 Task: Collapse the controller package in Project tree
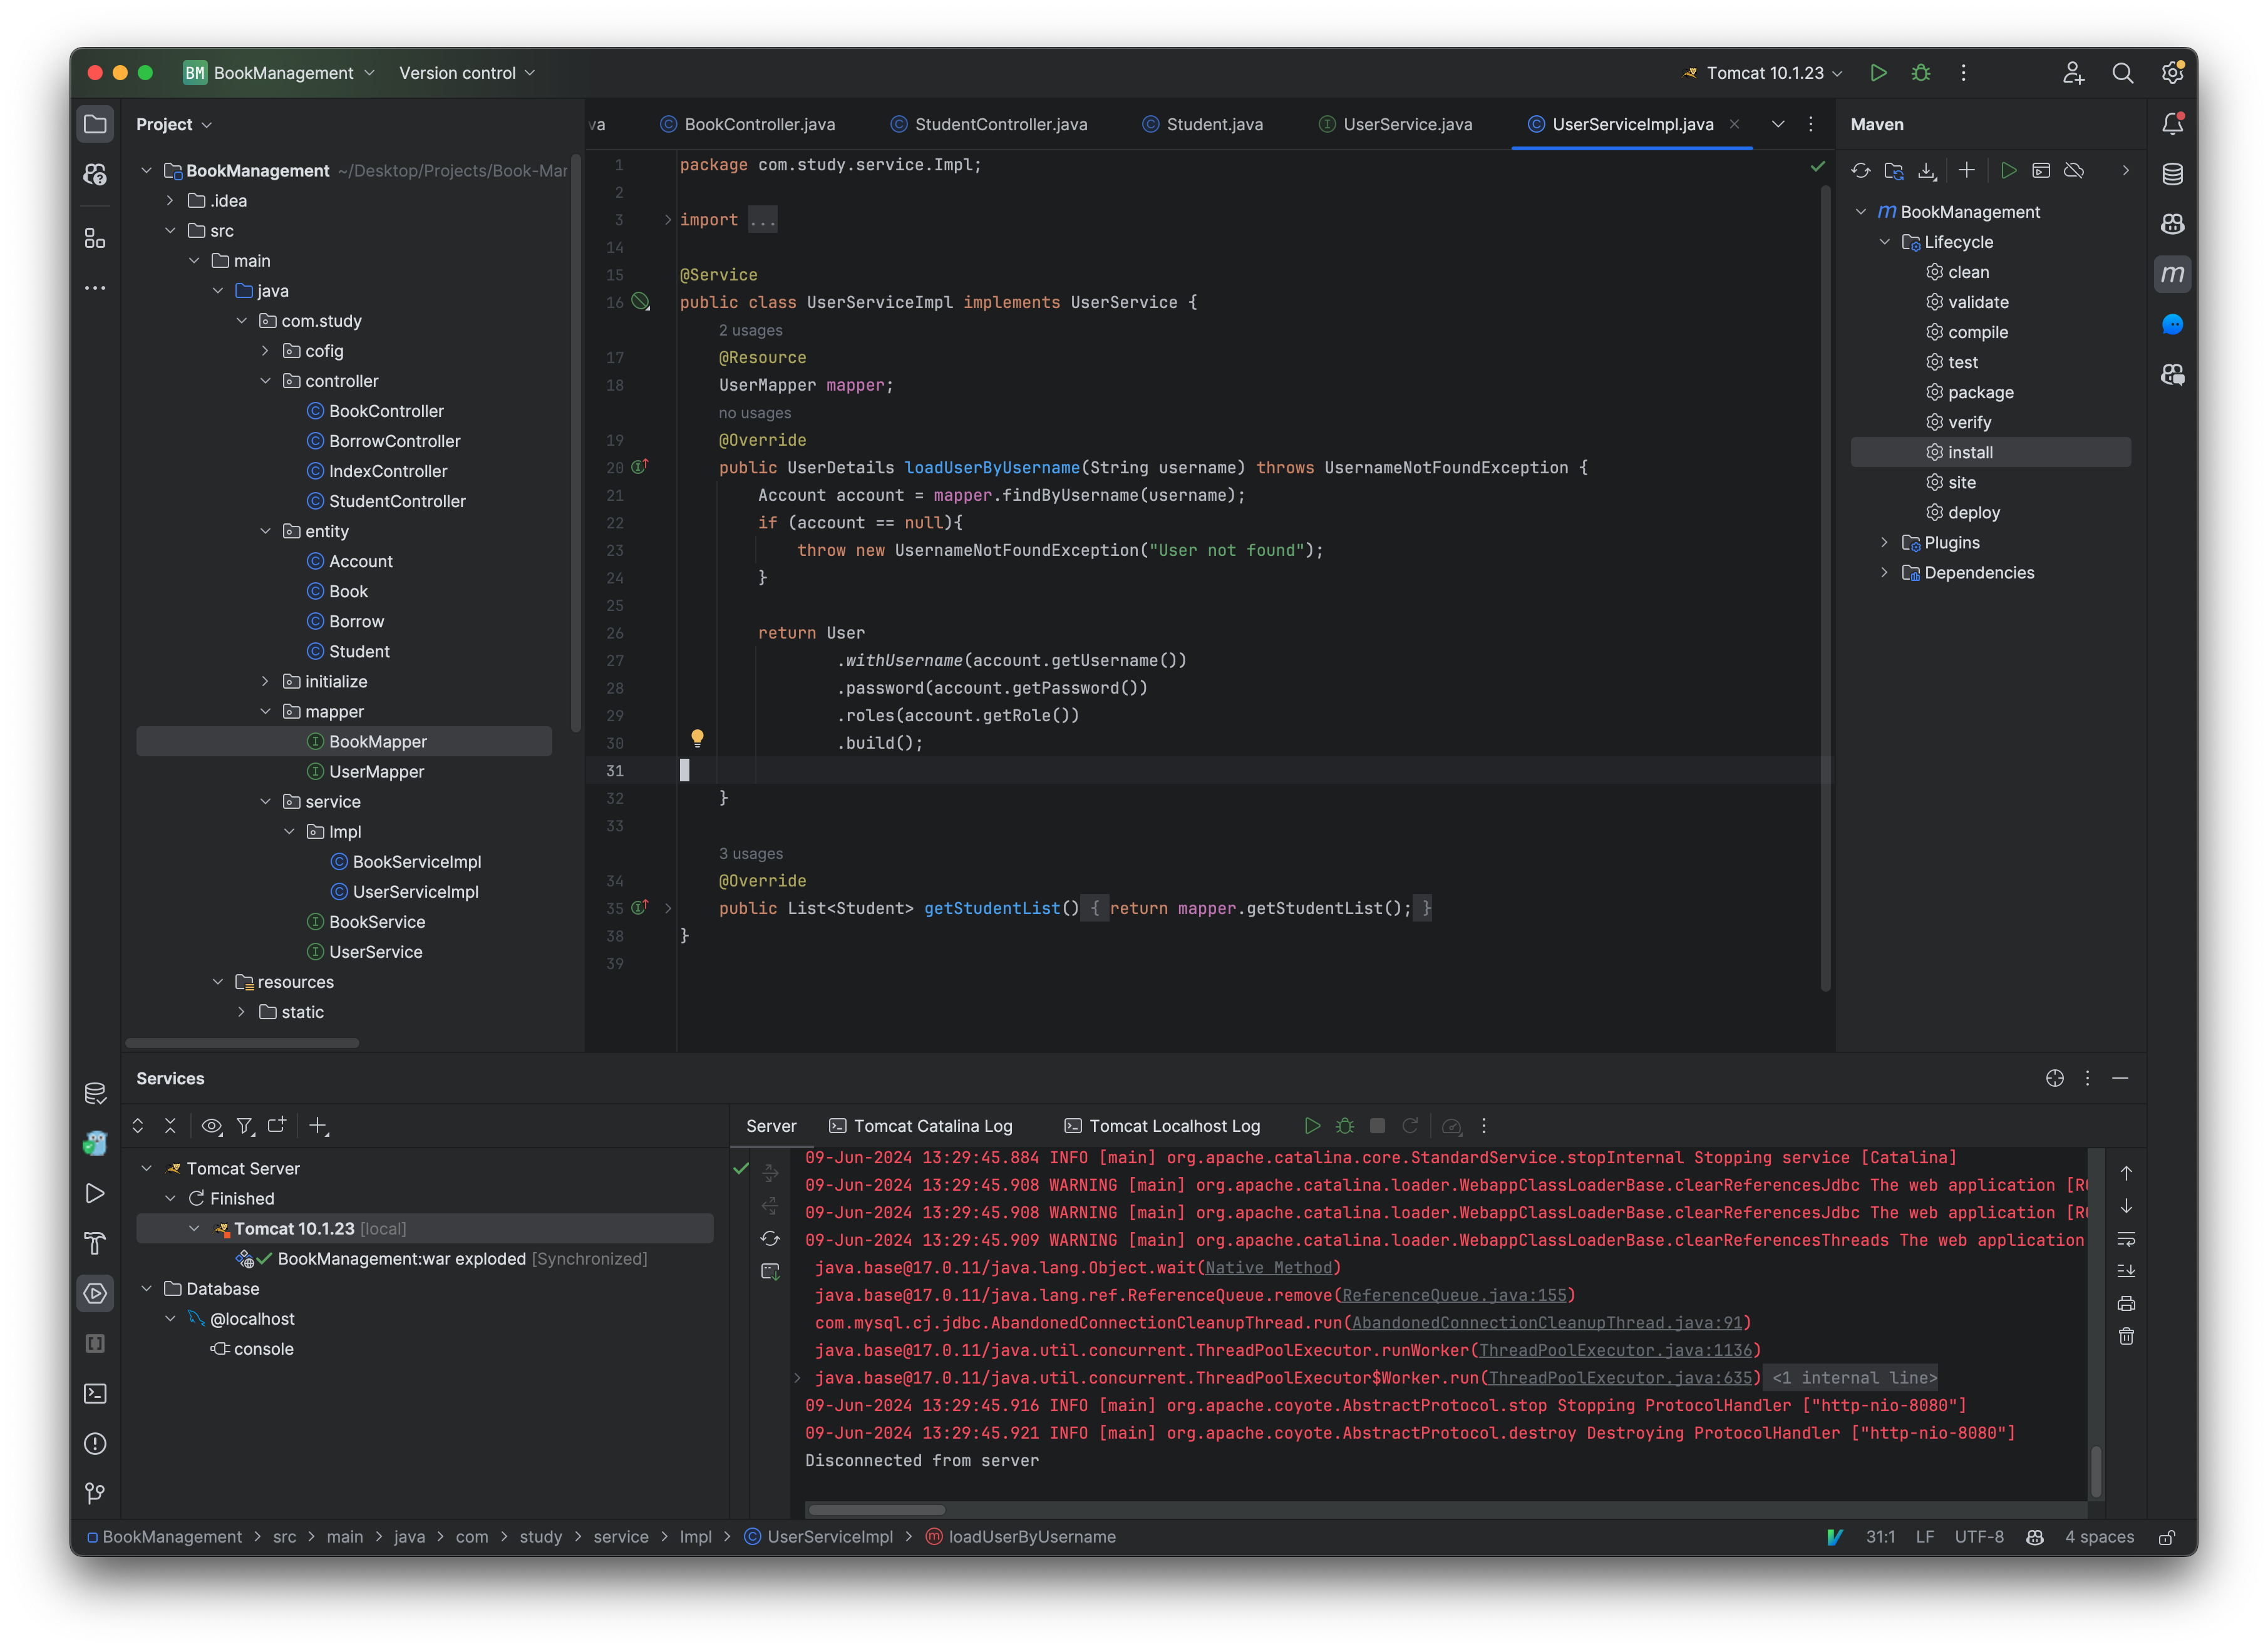(265, 380)
